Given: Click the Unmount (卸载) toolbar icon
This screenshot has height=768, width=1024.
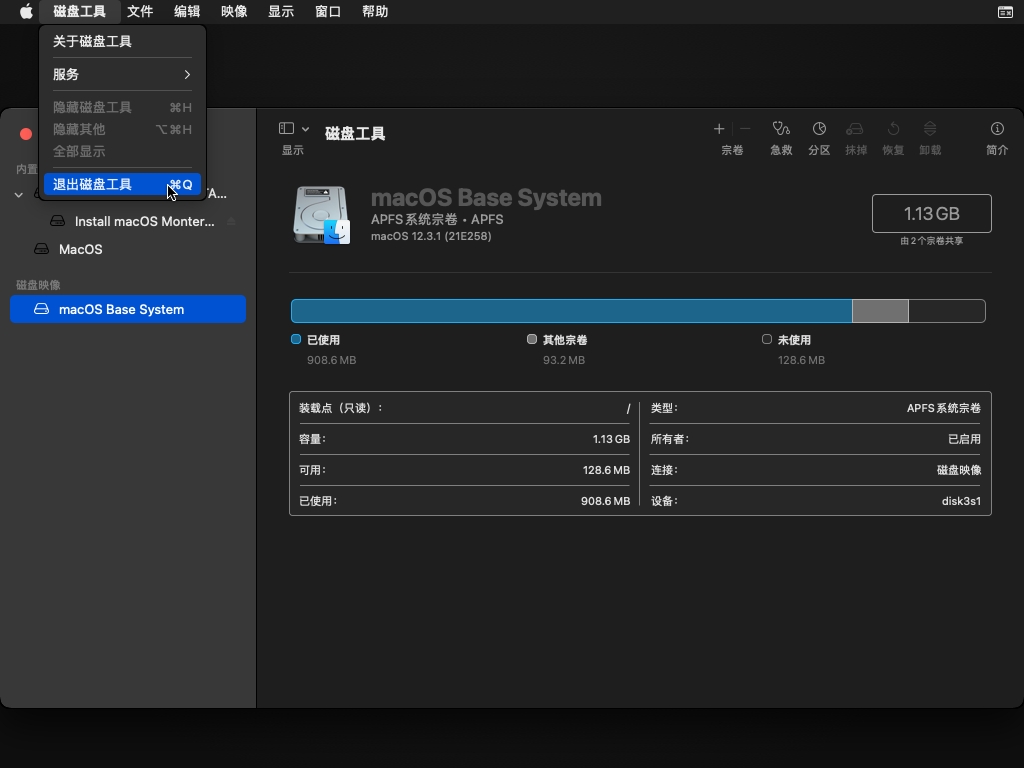Looking at the screenshot, I should pos(930,129).
